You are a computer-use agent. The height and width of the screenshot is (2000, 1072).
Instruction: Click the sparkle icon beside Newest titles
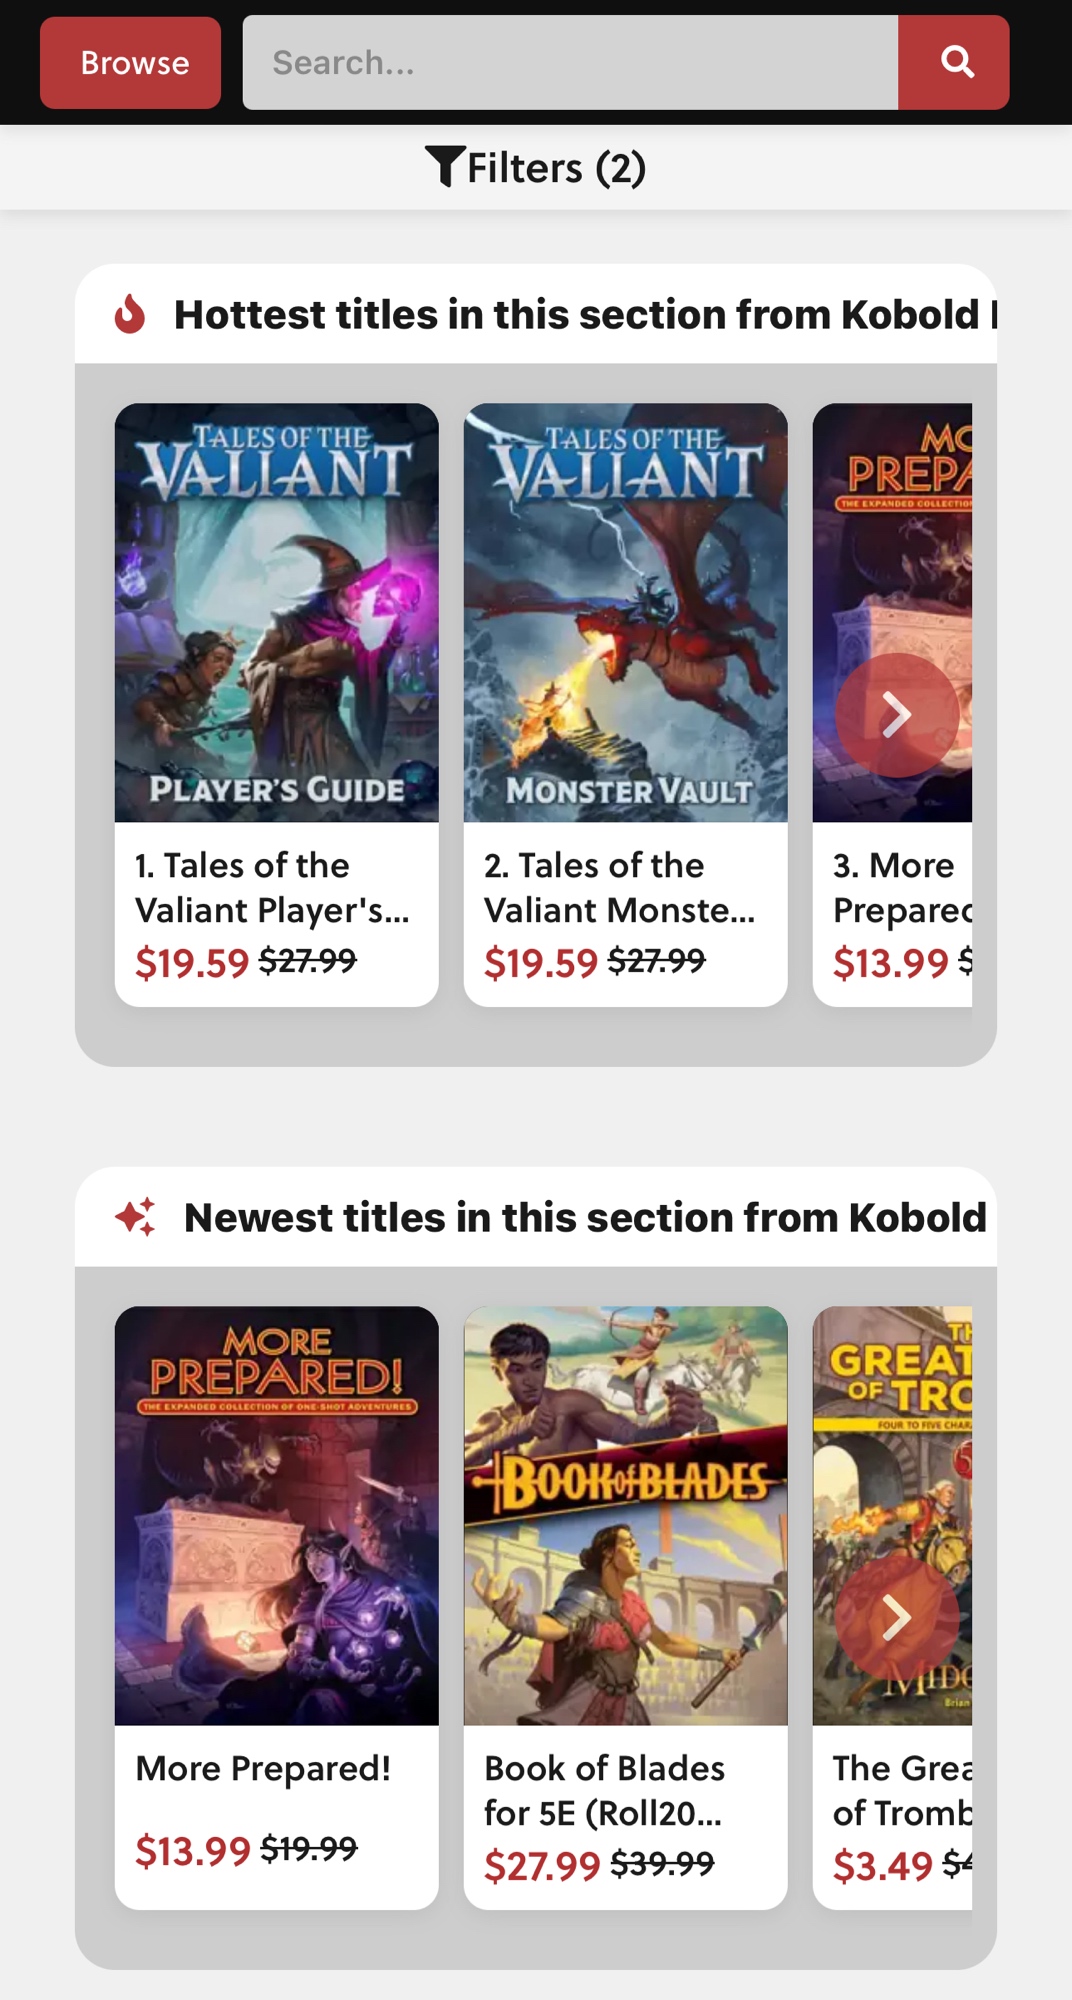coord(135,1217)
